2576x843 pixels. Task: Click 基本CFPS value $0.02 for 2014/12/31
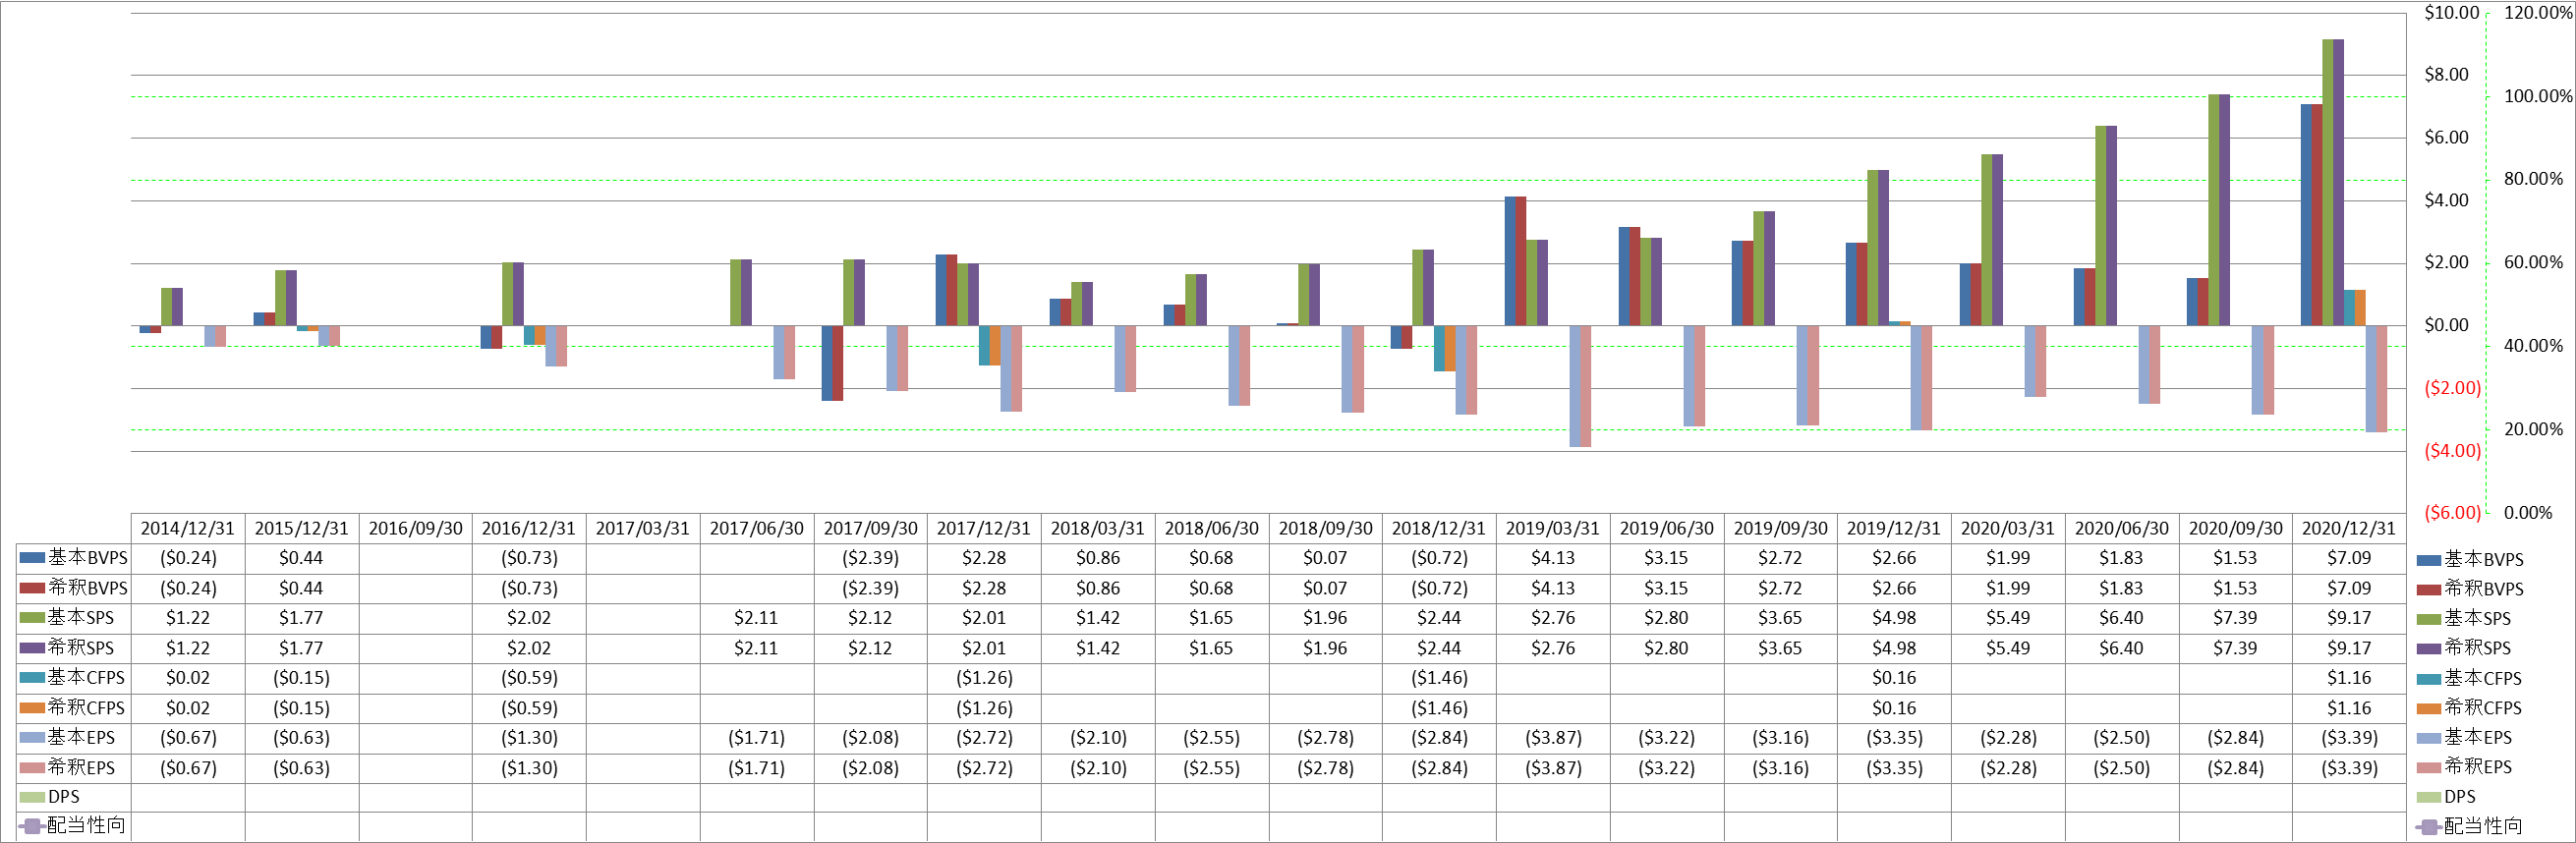(x=188, y=678)
